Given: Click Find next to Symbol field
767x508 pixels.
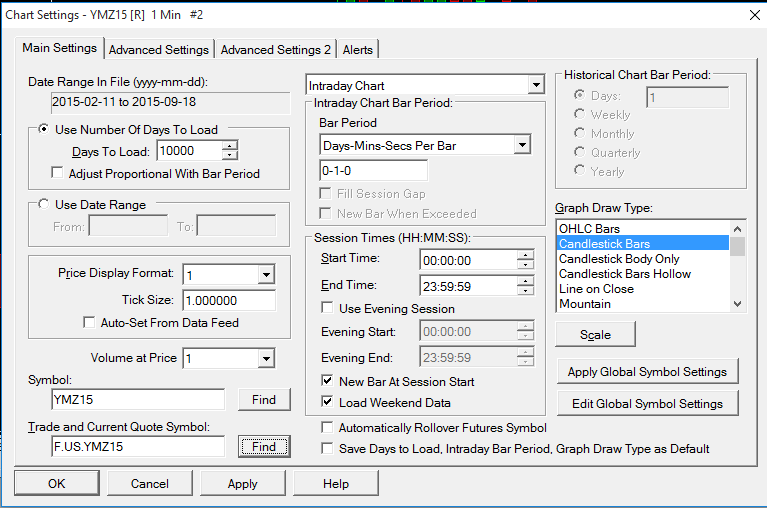Looking at the screenshot, I should [264, 399].
